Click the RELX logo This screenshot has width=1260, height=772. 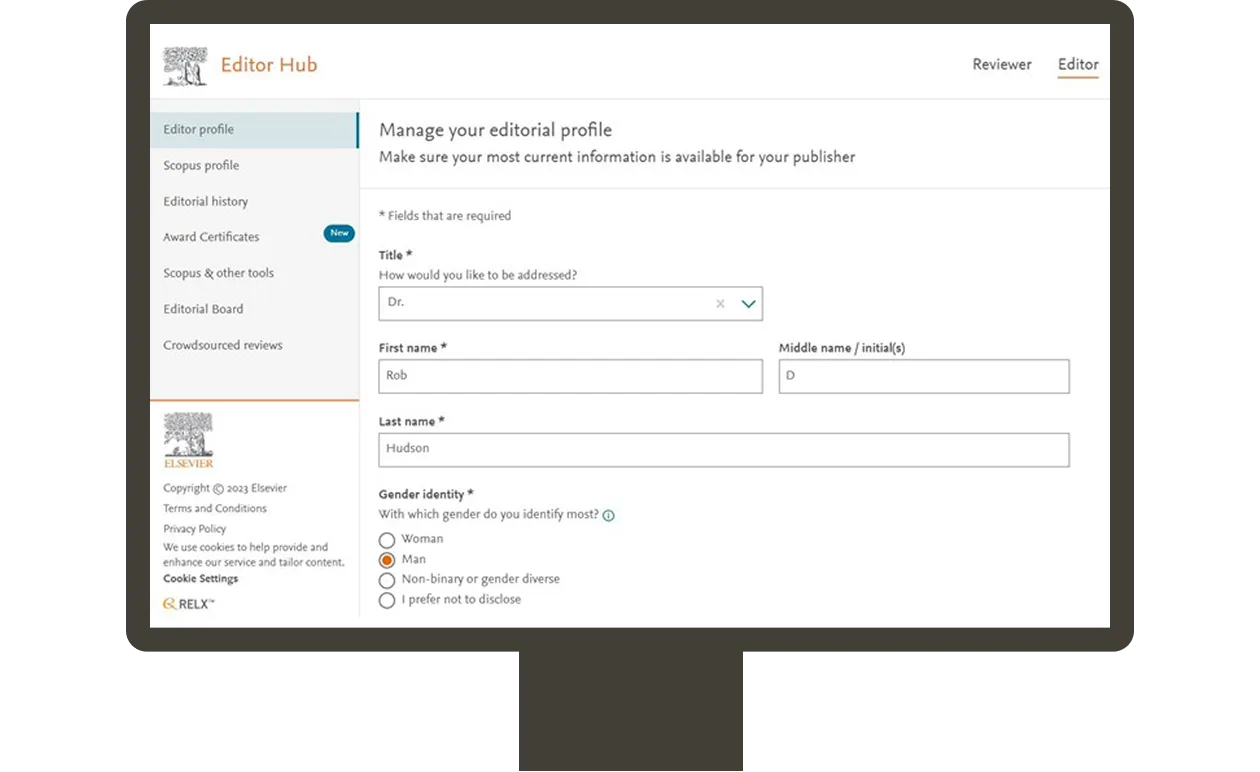(x=188, y=604)
